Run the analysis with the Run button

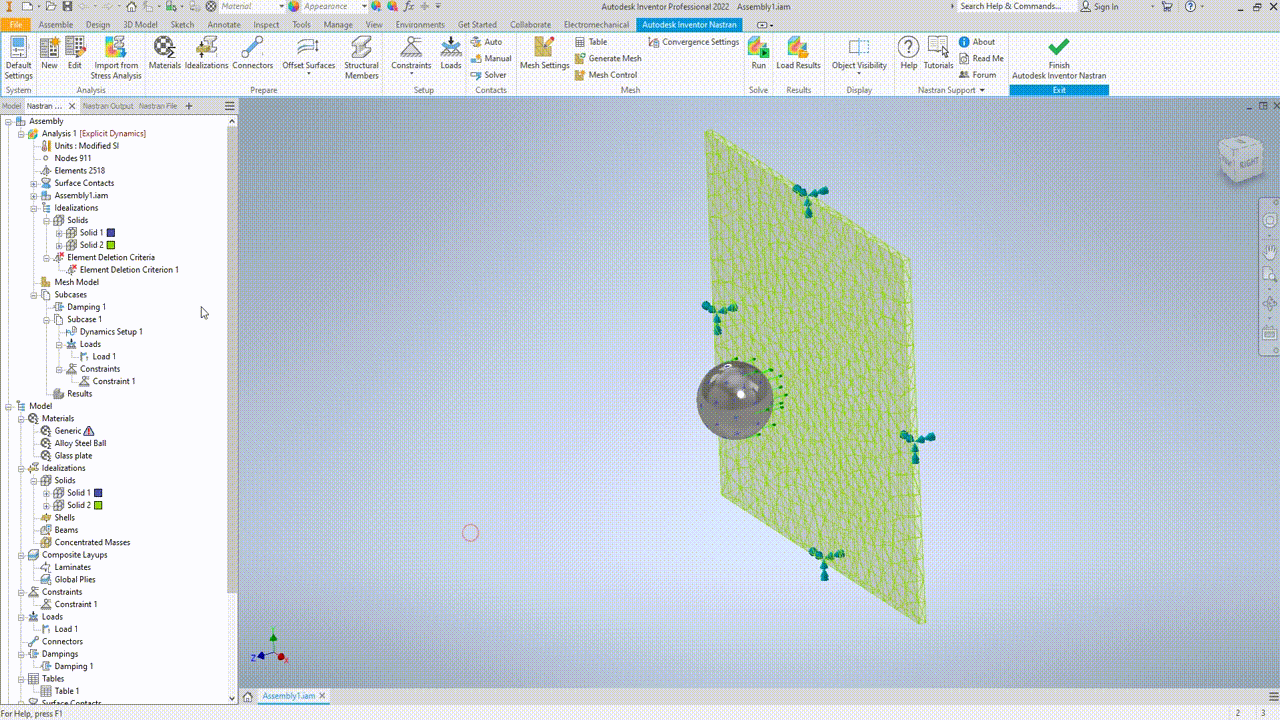(x=759, y=53)
